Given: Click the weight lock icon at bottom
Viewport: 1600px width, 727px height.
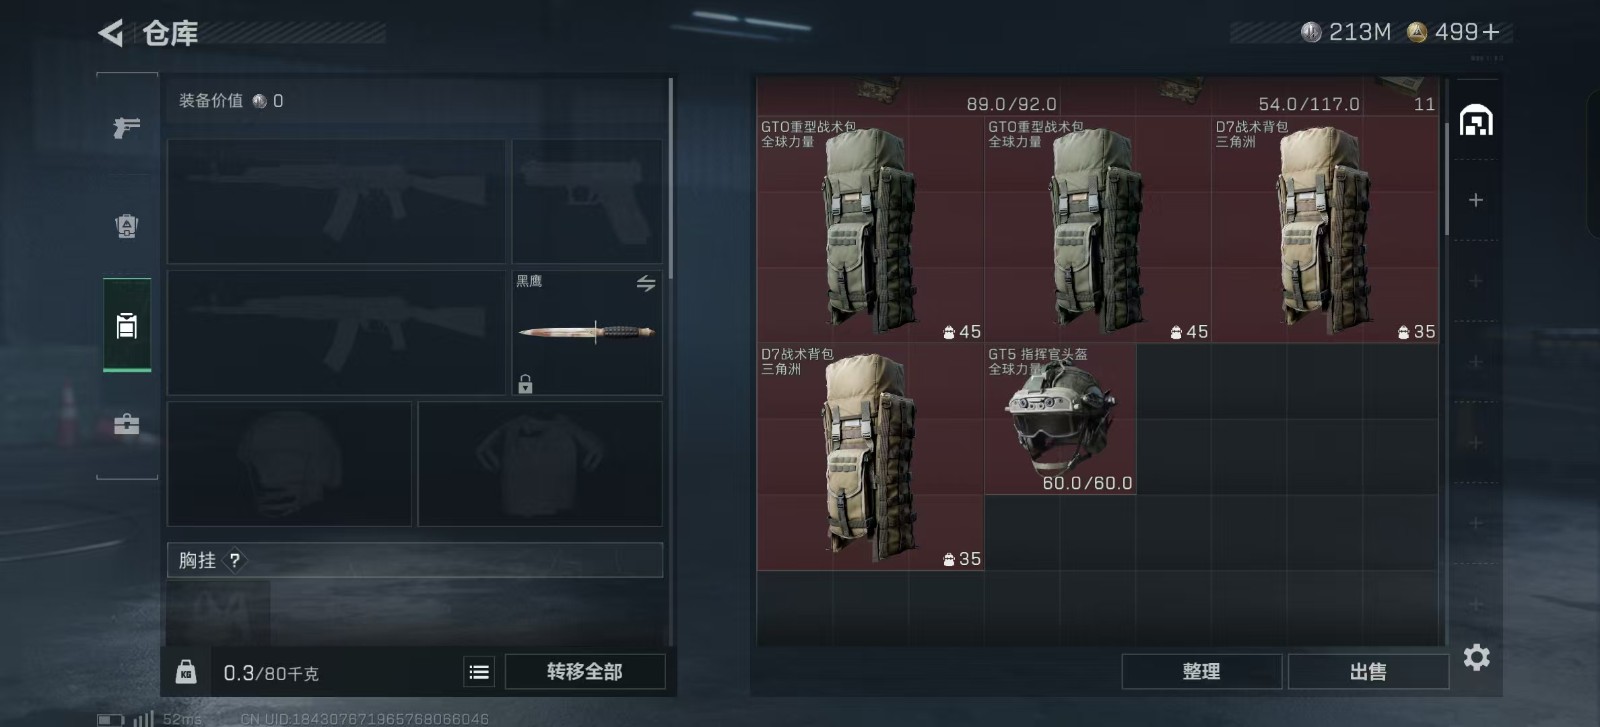Looking at the screenshot, I should (x=186, y=672).
